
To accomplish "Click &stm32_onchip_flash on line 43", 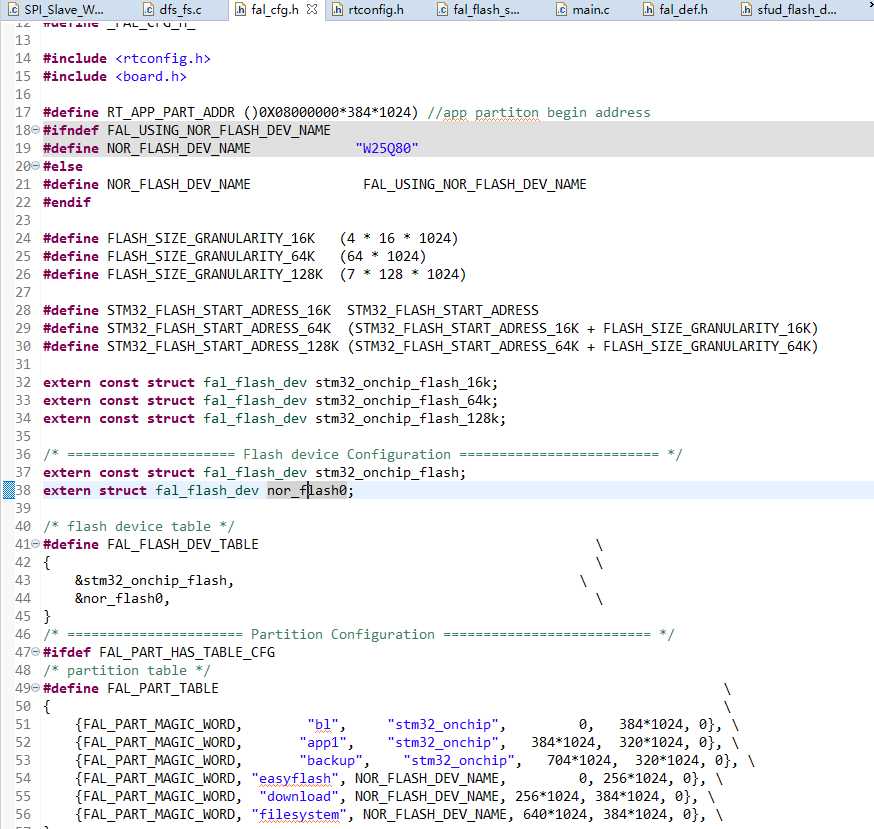I will [150, 580].
